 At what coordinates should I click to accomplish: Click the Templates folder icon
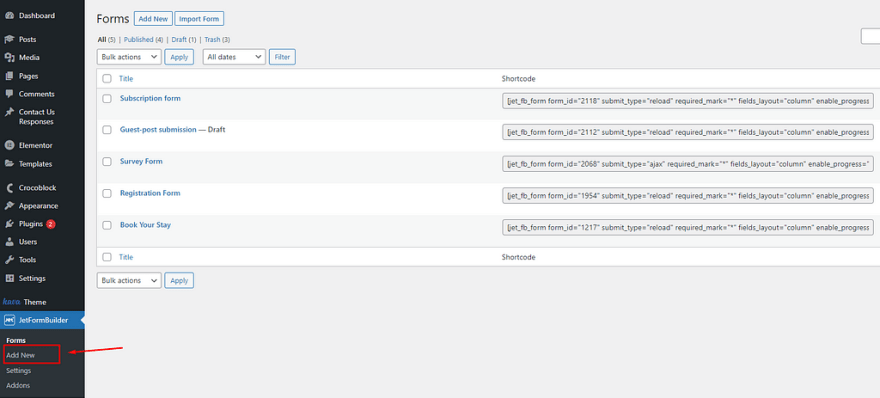click(9, 164)
